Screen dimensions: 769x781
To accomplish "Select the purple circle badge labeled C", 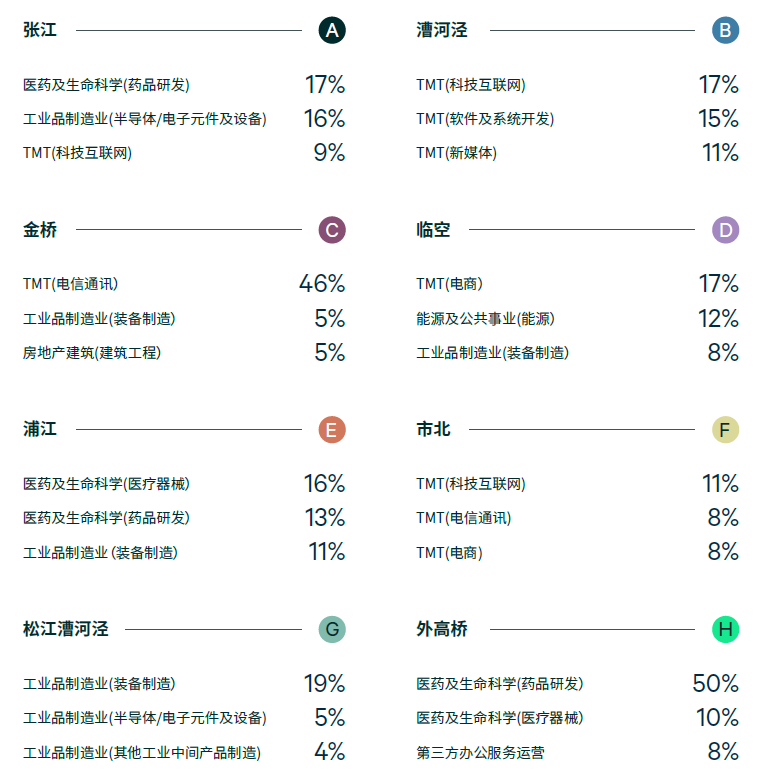I will click(332, 230).
